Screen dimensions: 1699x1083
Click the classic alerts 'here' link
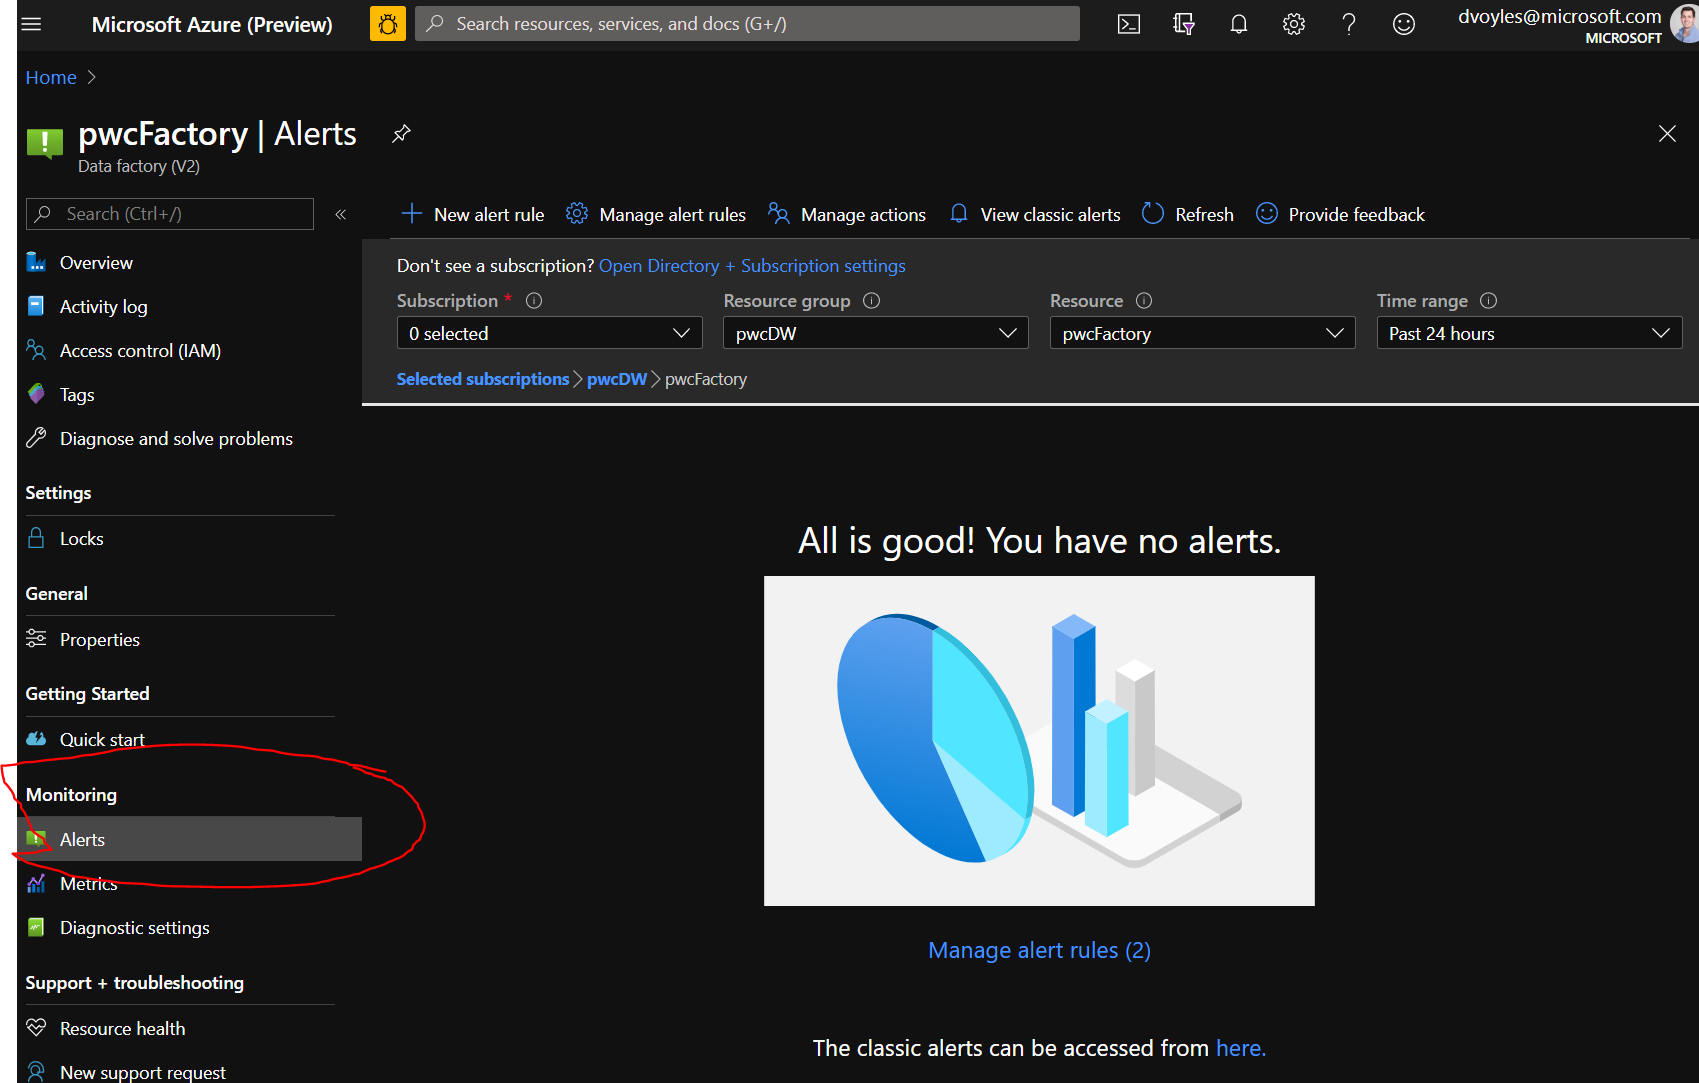1240,1048
